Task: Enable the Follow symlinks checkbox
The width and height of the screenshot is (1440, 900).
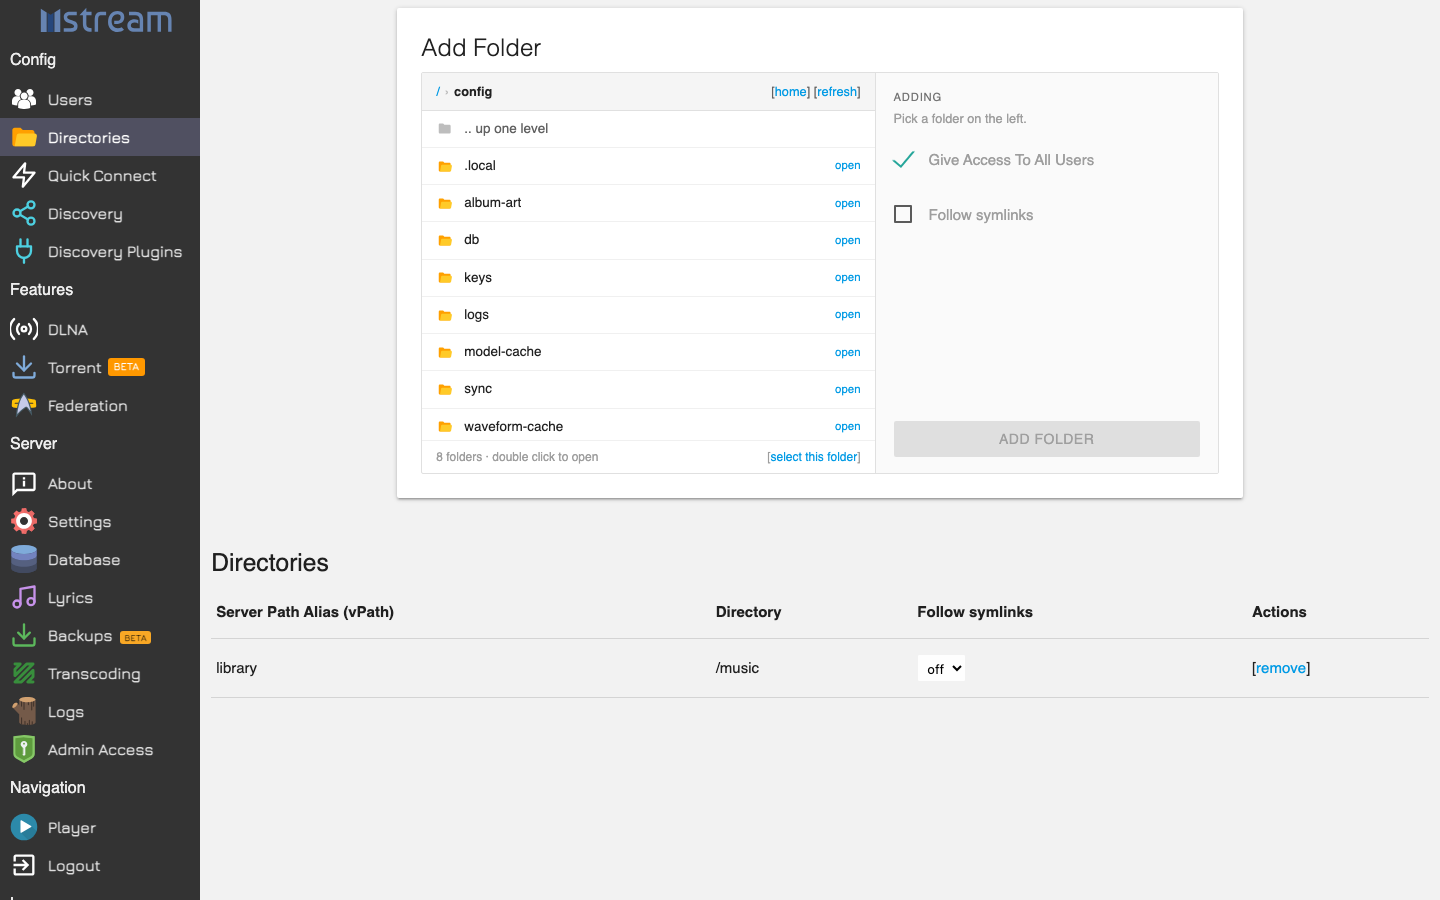Action: click(x=903, y=214)
